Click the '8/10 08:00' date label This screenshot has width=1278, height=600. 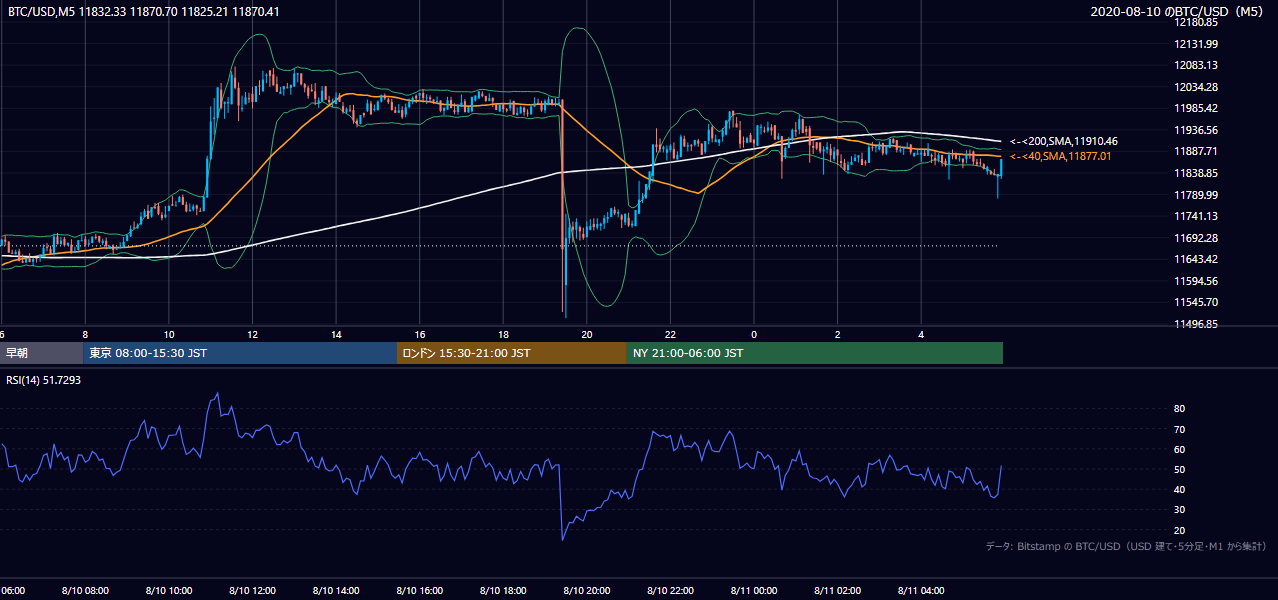click(x=85, y=590)
